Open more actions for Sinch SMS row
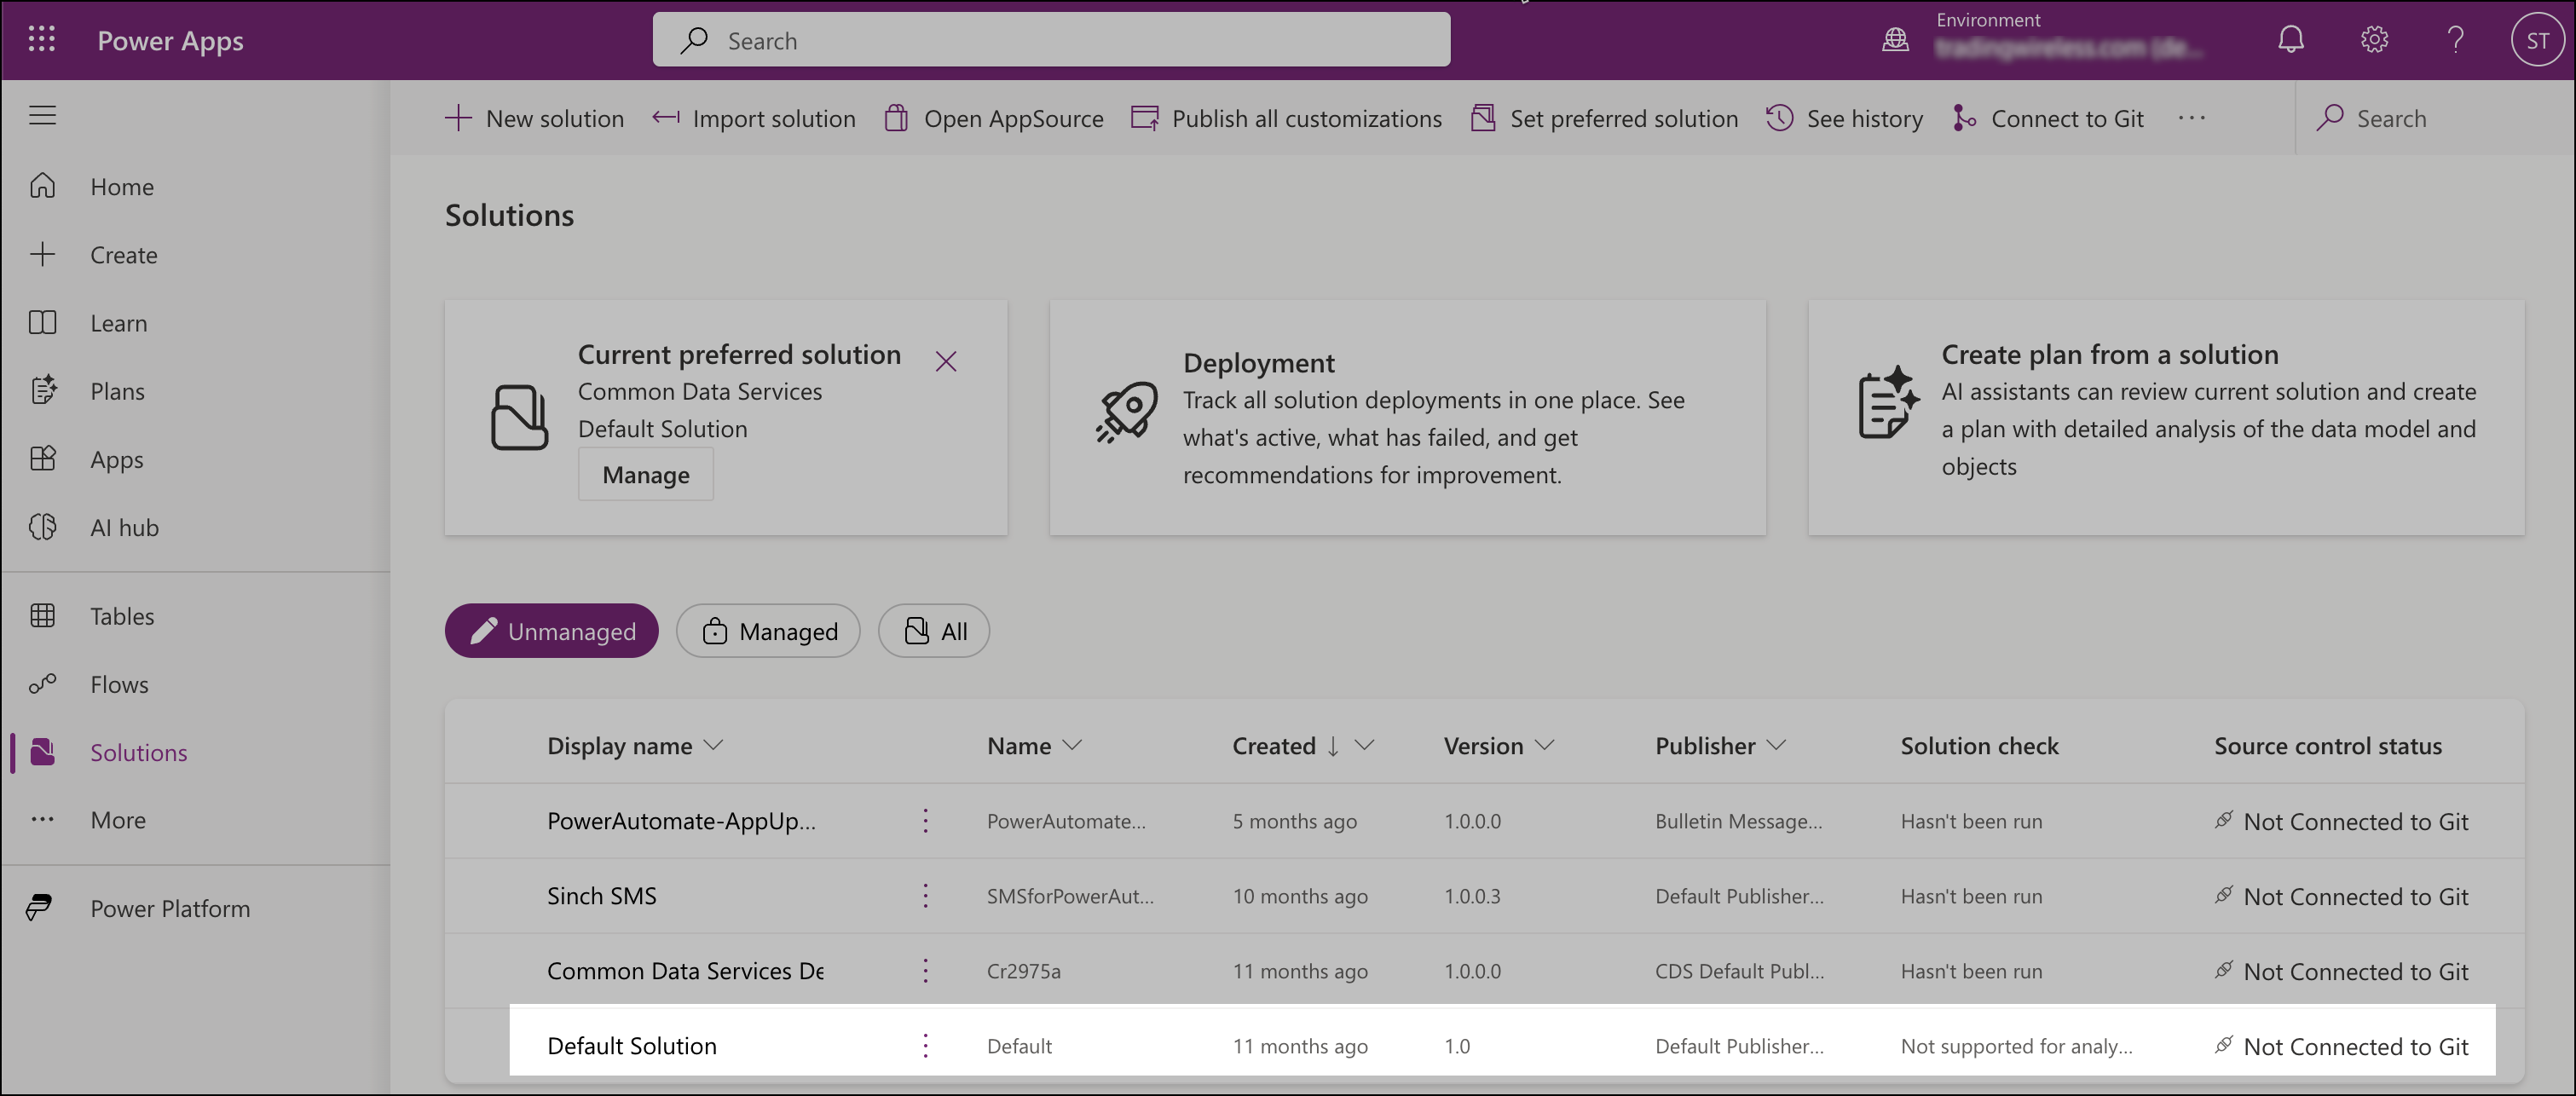The height and width of the screenshot is (1096, 2576). [925, 896]
